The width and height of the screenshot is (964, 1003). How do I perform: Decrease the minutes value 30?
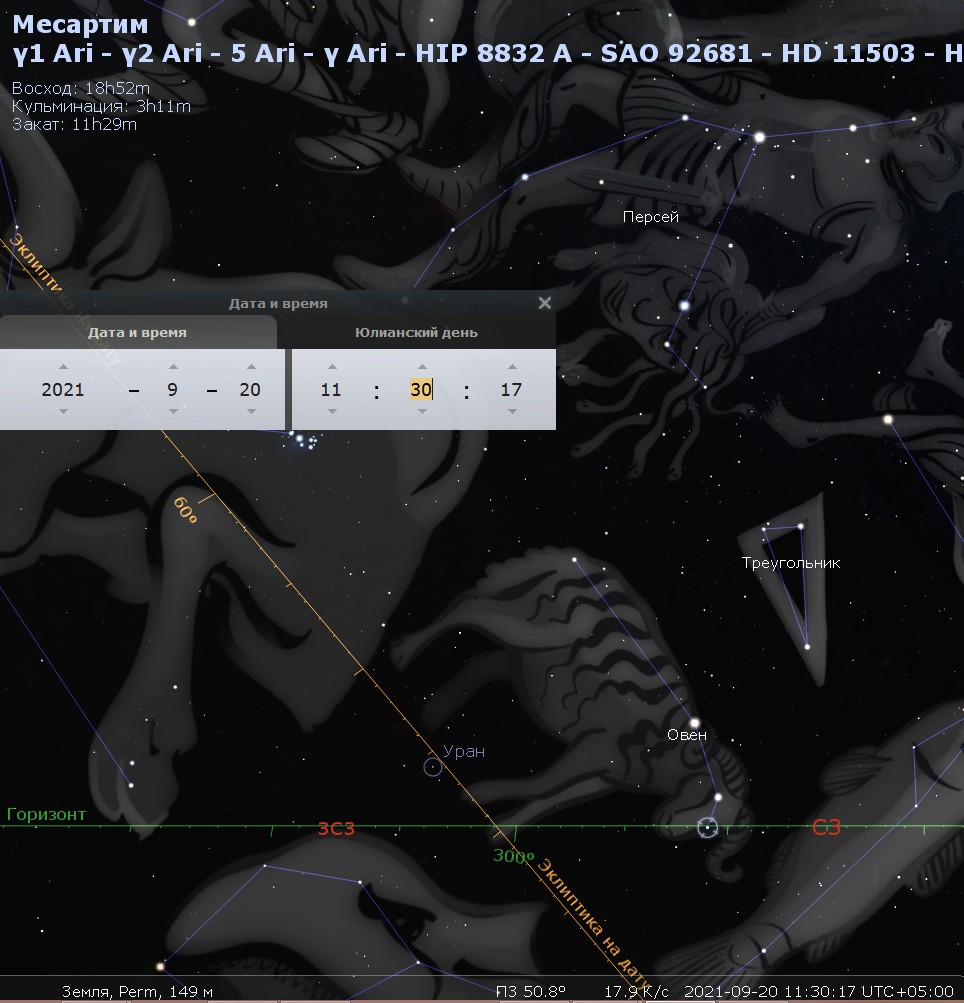(x=422, y=411)
